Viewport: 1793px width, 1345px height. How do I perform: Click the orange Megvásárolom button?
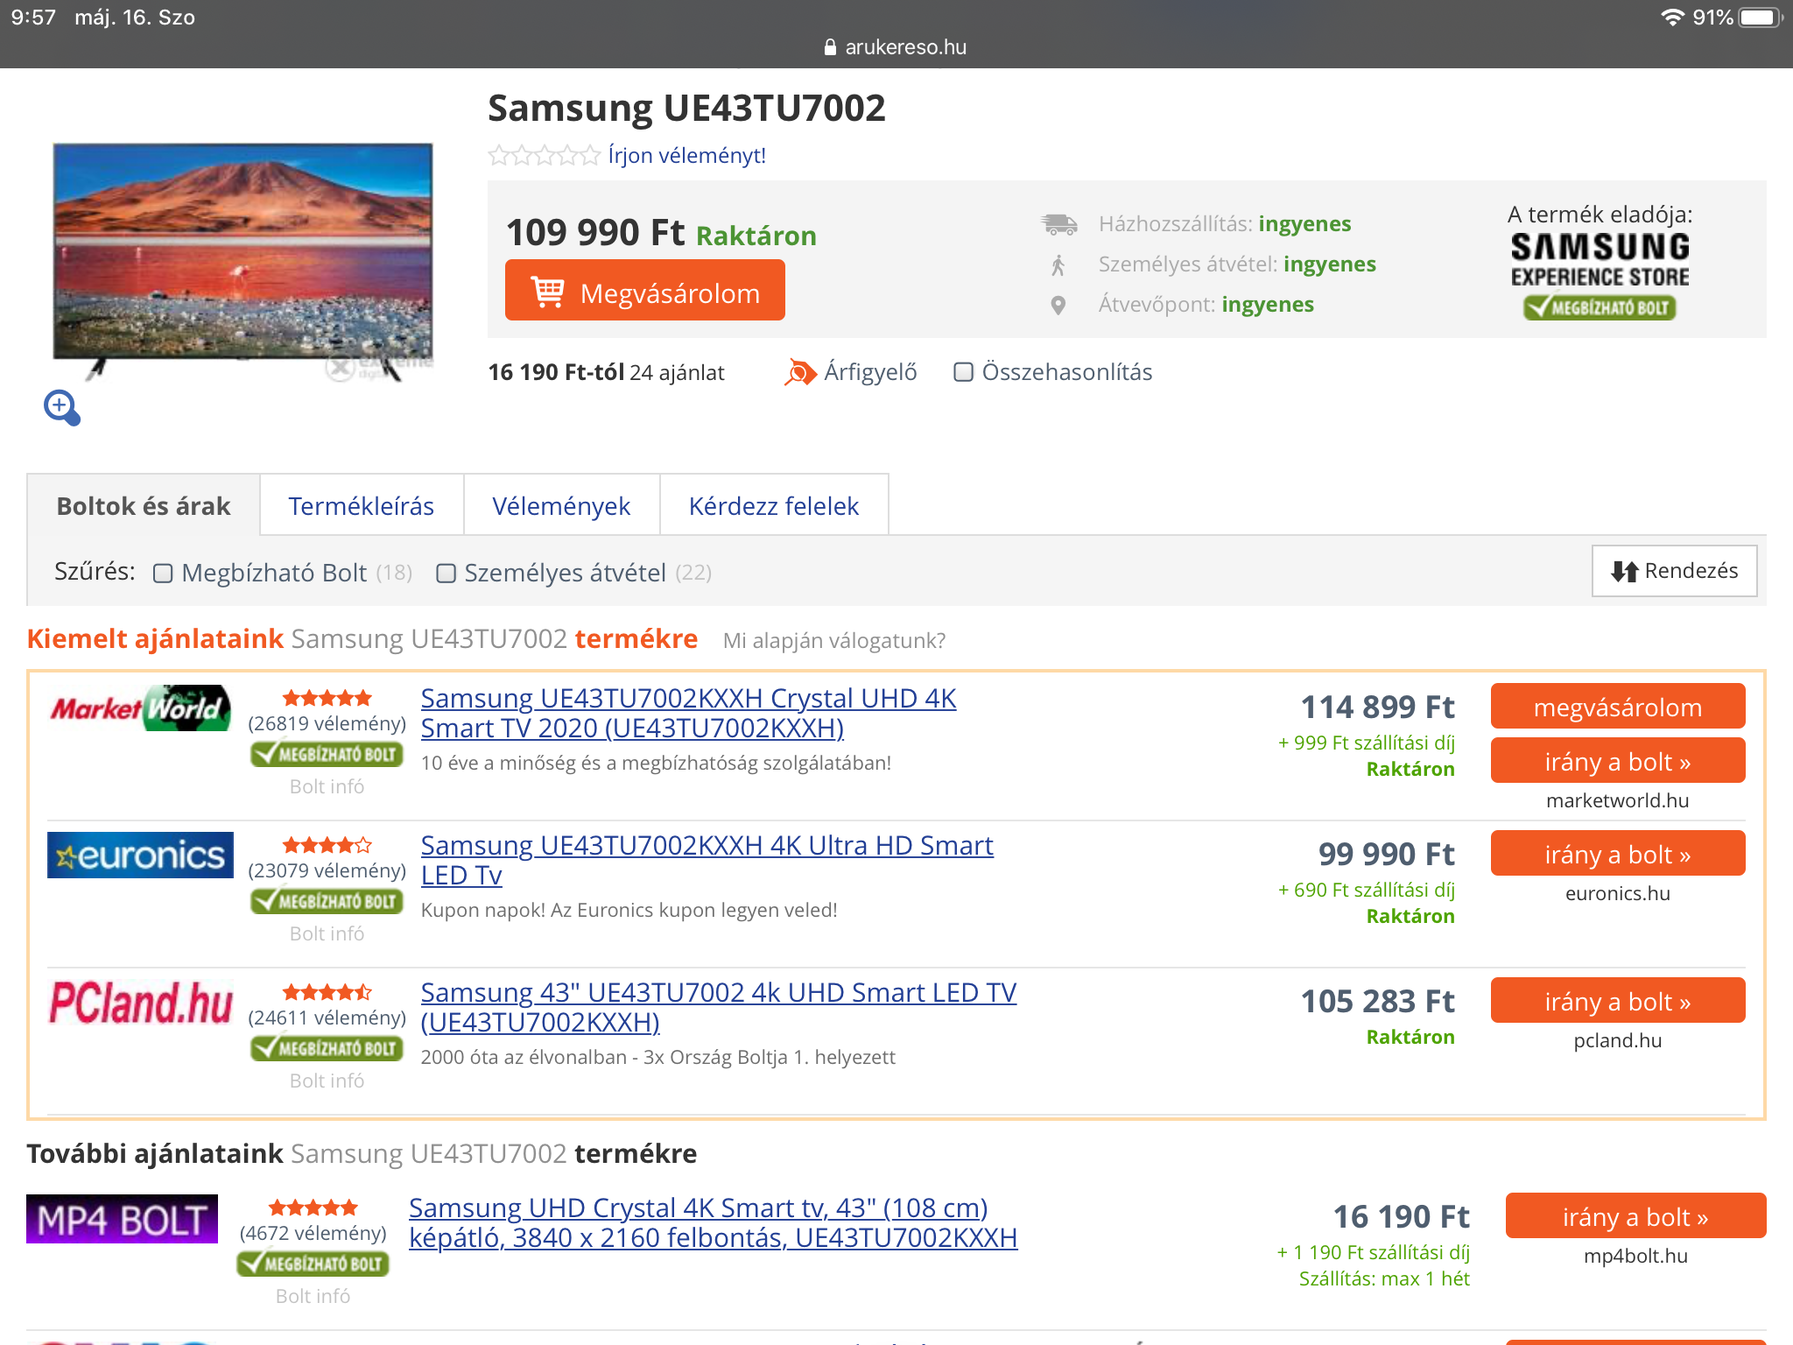click(645, 291)
